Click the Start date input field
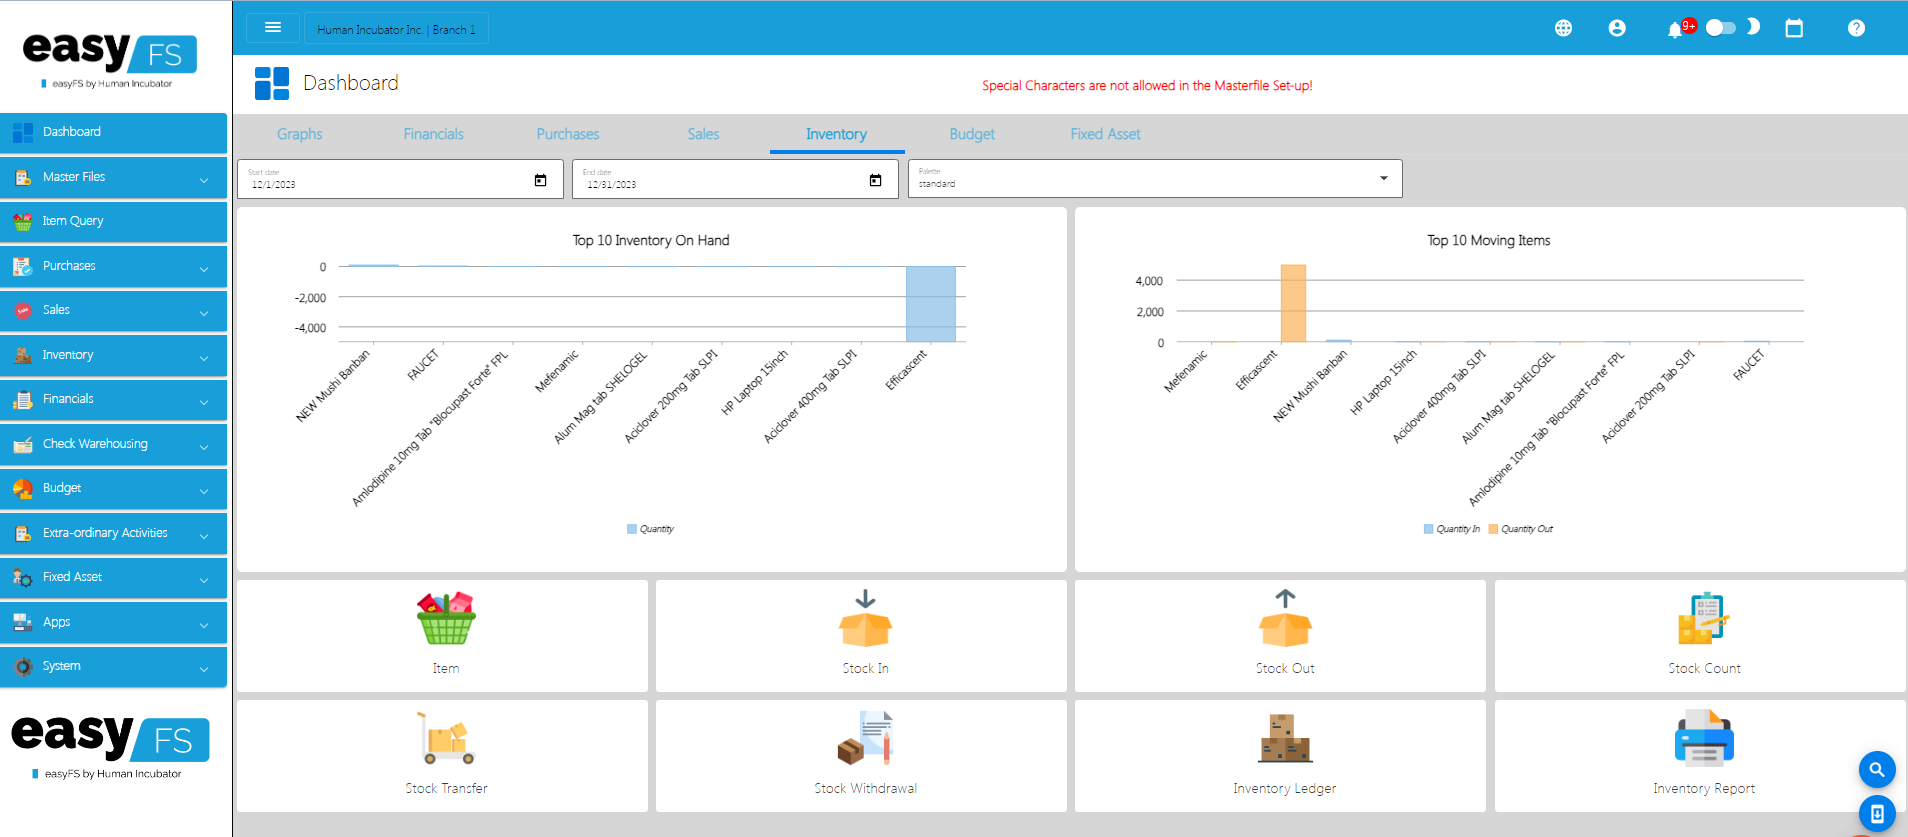 (390, 180)
